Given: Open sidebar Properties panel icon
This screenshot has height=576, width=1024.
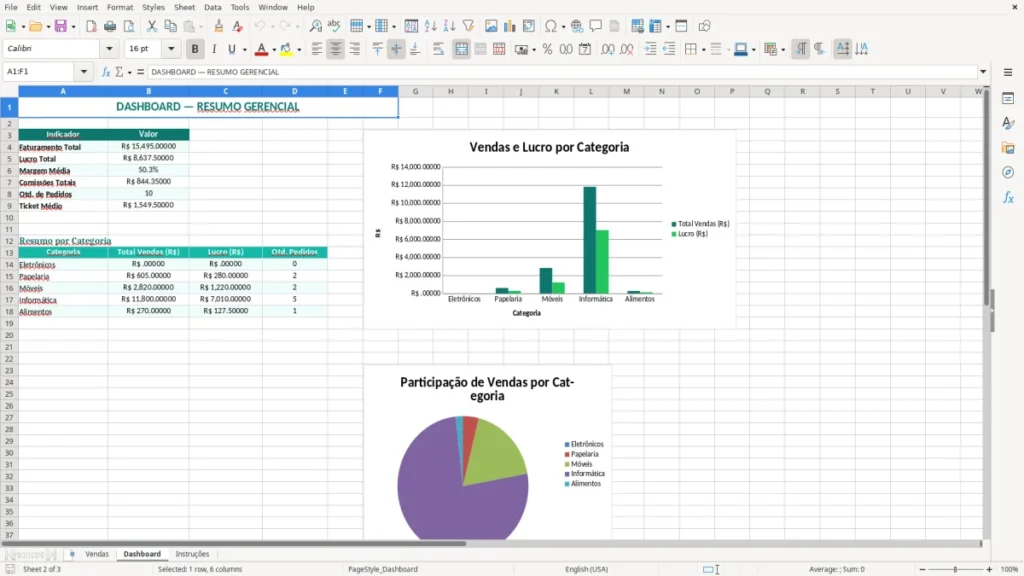Looking at the screenshot, I should (1008, 98).
